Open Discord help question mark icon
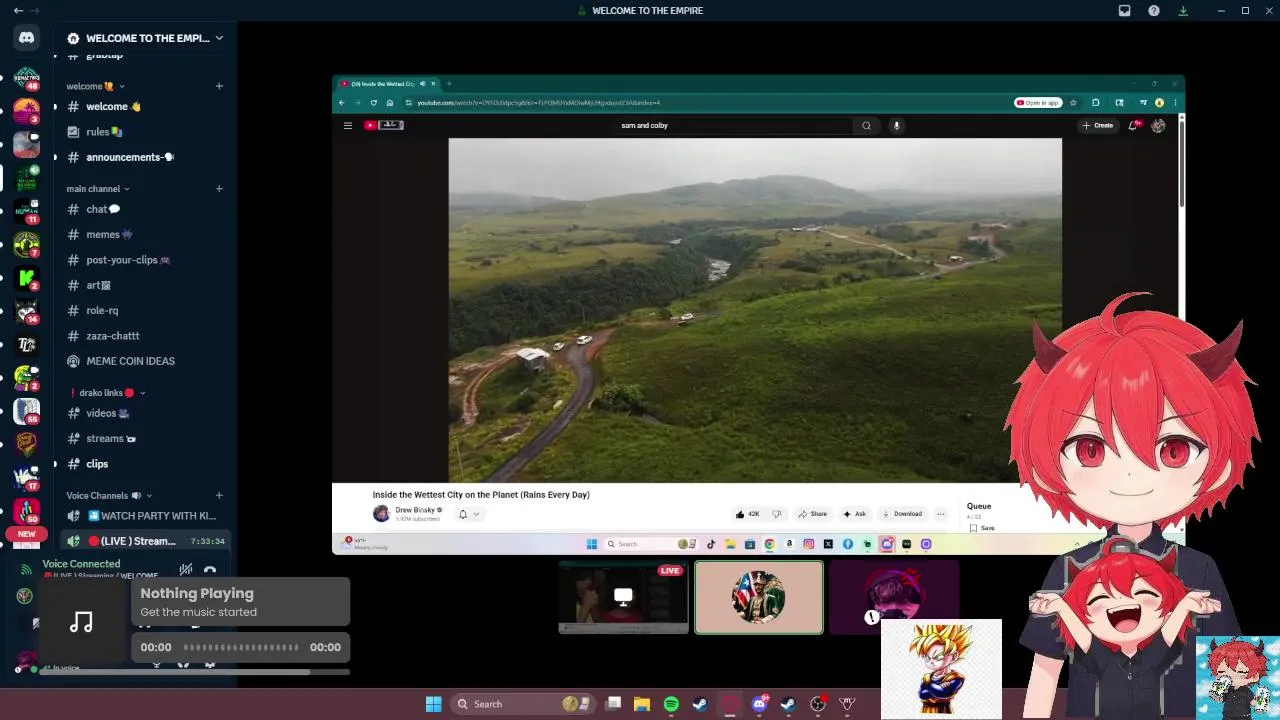The width and height of the screenshot is (1280, 720). [1154, 10]
